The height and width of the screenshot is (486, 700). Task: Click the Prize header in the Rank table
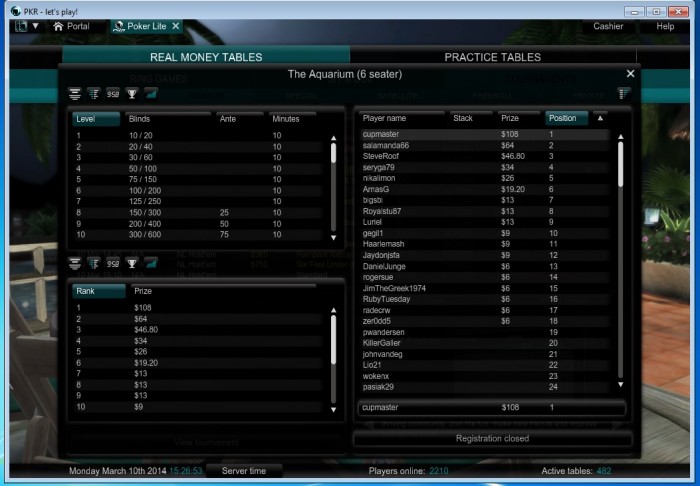223,291
